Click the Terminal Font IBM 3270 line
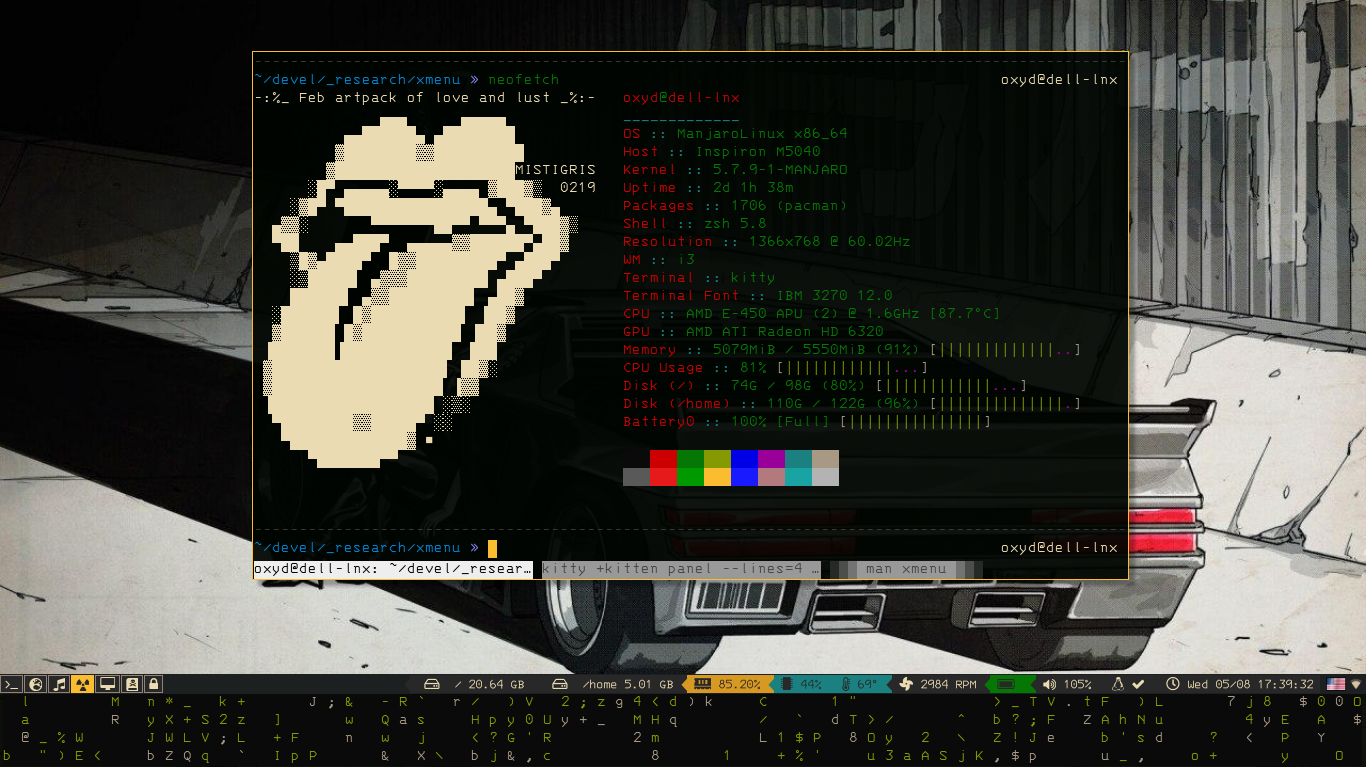Screen dimensions: 1366x767 point(757,296)
